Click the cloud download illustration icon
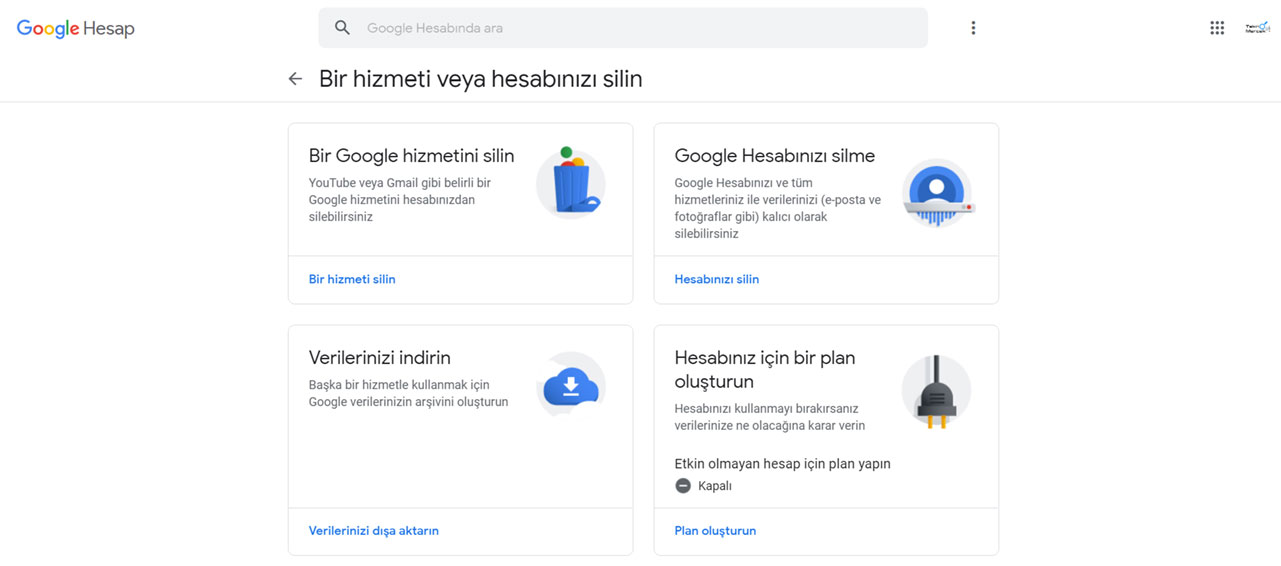This screenshot has height=566, width=1281. [571, 385]
